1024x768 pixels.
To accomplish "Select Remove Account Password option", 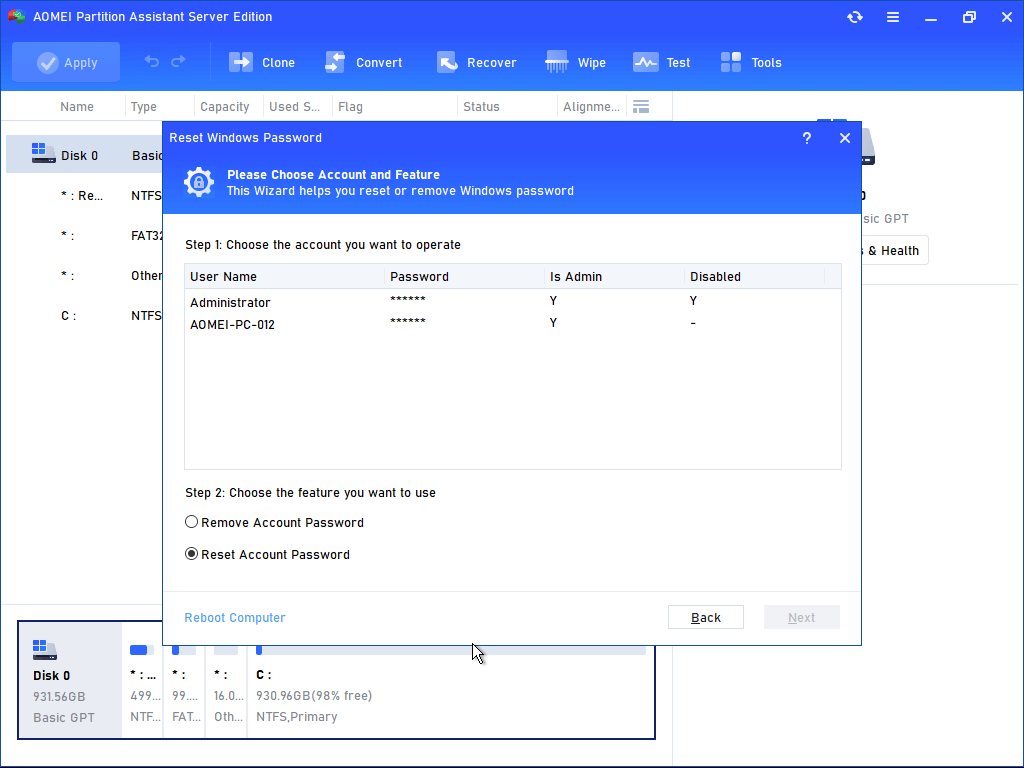I will 274,522.
